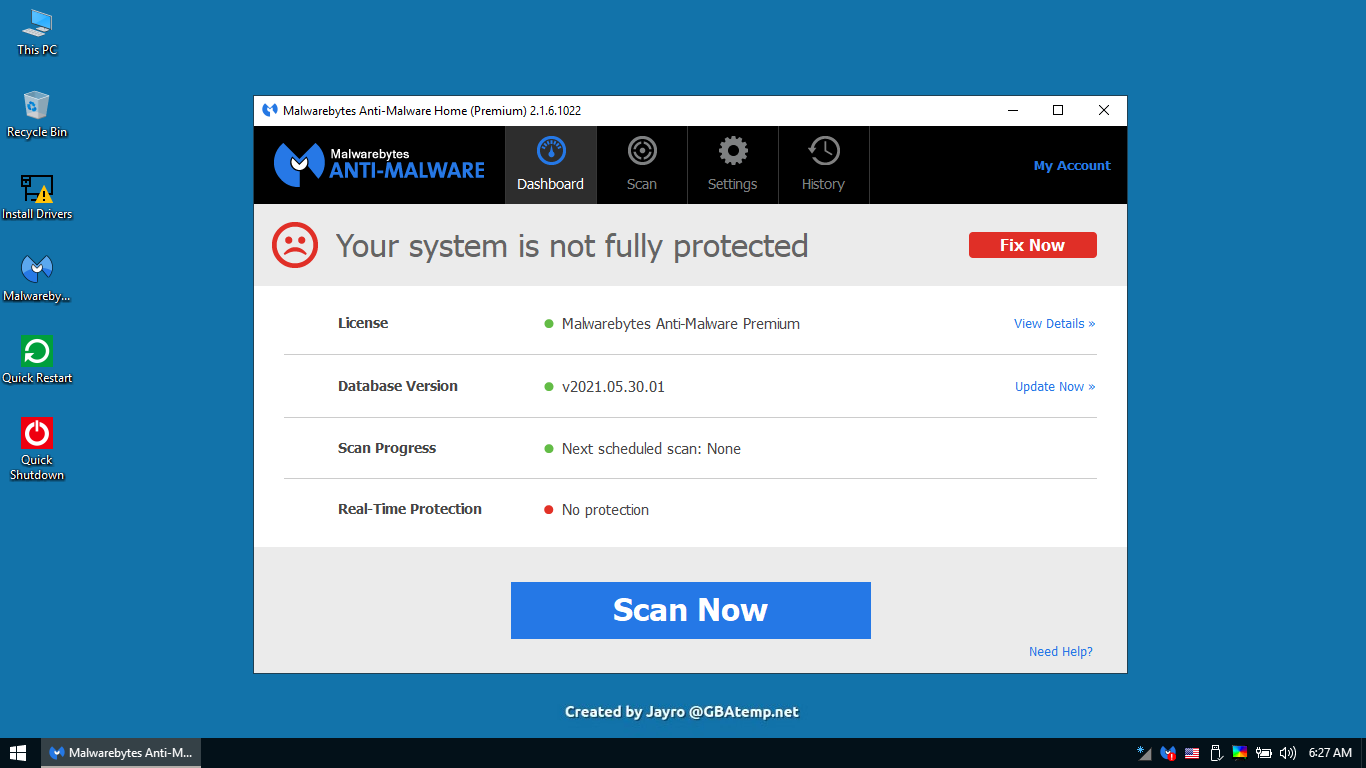Click the Malwarebytes taskbar button
Image resolution: width=1366 pixels, height=768 pixels.
pos(121,753)
